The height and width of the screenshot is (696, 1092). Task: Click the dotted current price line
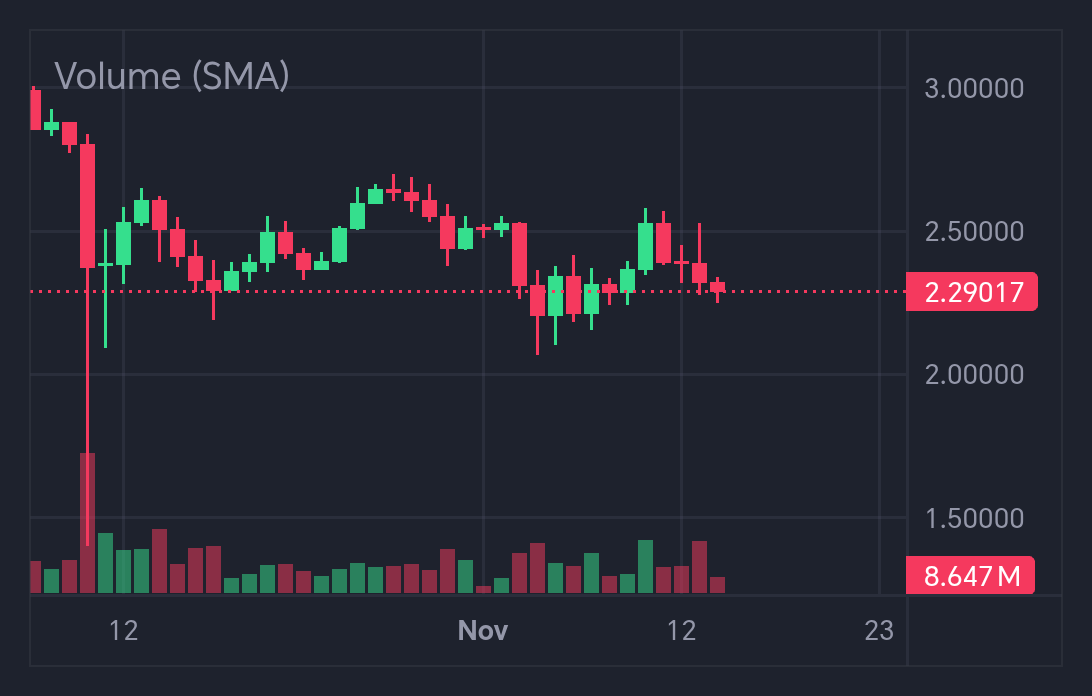[x=800, y=292]
